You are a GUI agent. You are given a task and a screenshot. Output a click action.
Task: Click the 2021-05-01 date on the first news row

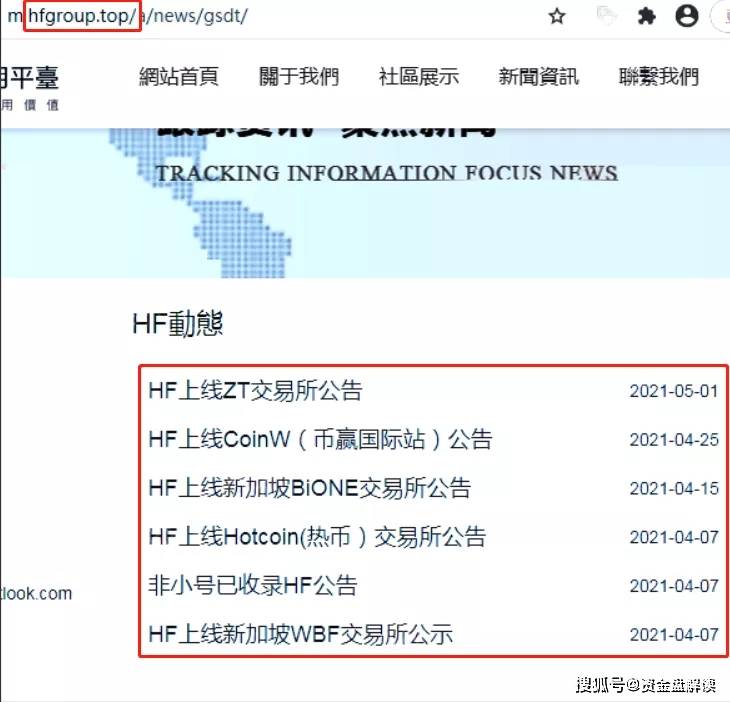click(673, 392)
